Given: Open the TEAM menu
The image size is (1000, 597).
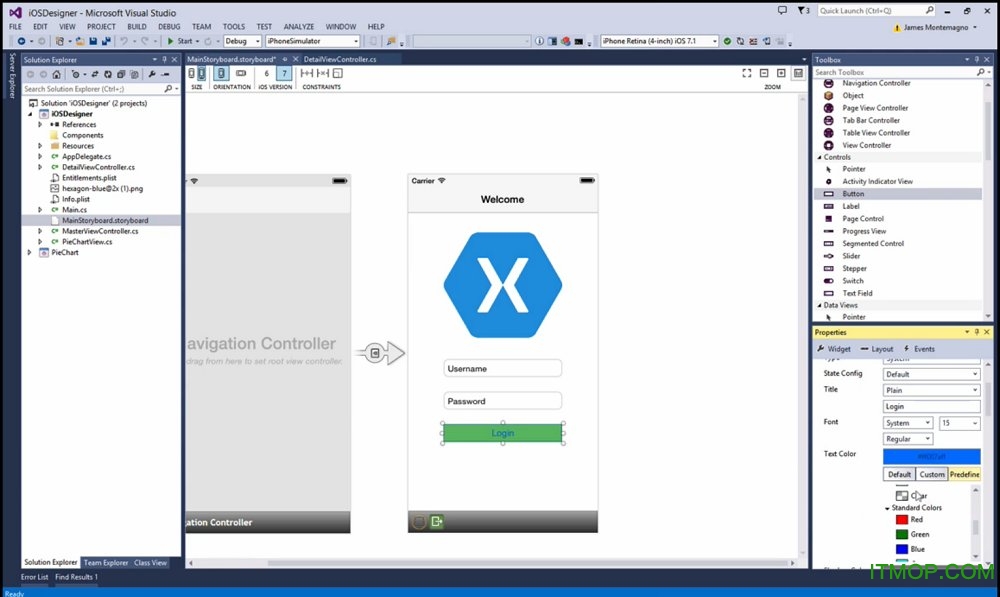Looking at the screenshot, I should pyautogui.click(x=201, y=26).
